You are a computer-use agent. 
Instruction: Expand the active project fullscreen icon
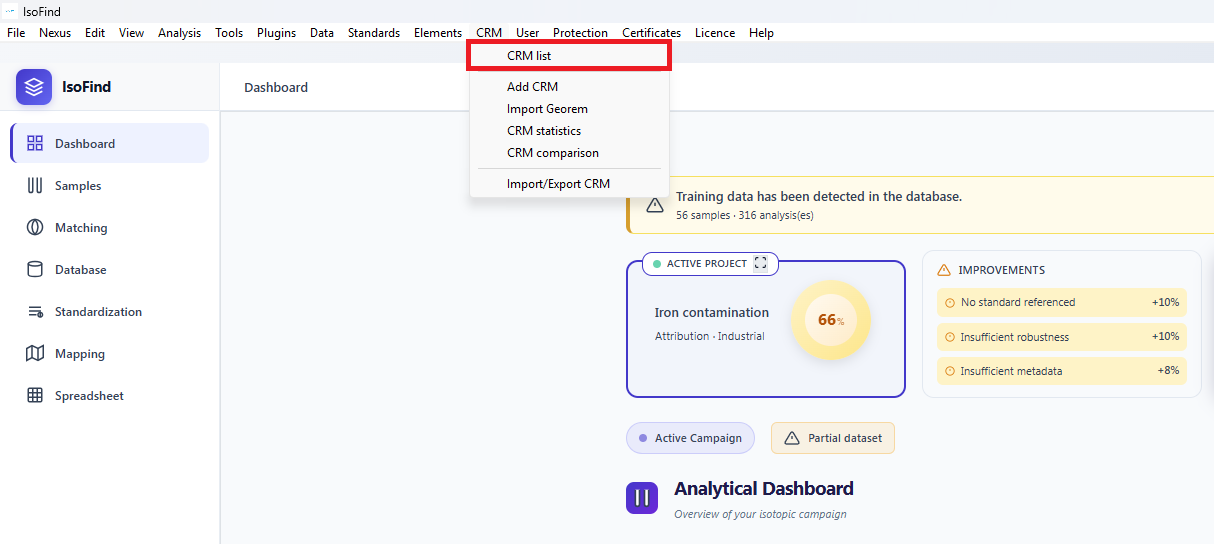tap(761, 263)
